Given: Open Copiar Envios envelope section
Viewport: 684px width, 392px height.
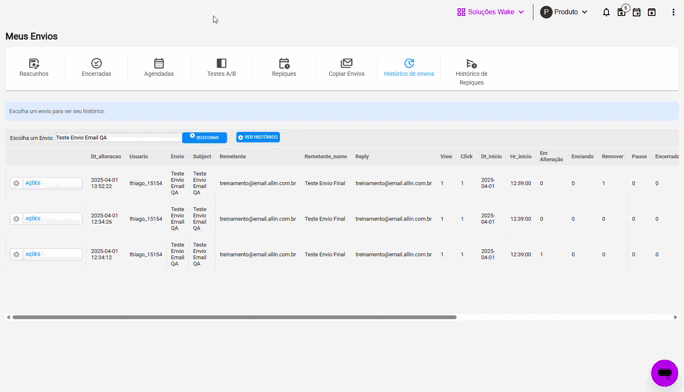Looking at the screenshot, I should pos(346,68).
